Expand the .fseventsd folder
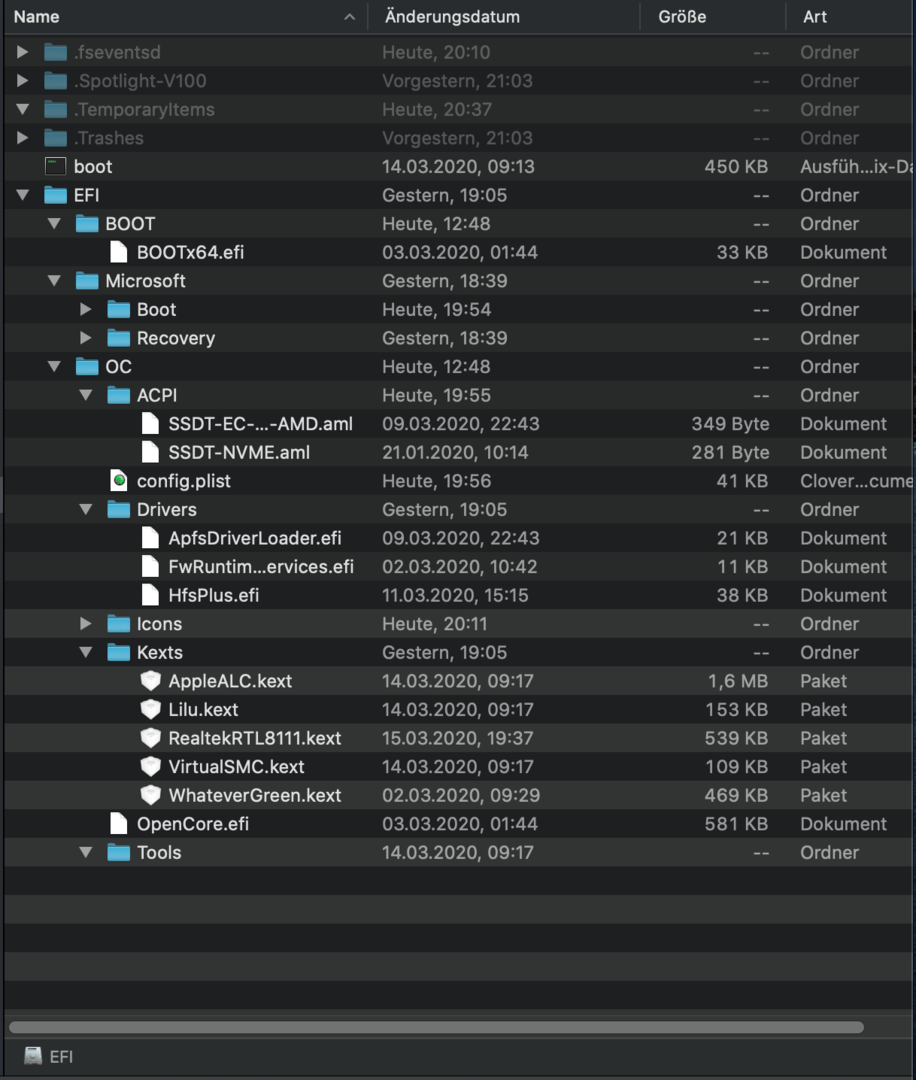Screen dimensions: 916x1080 click(x=23, y=52)
